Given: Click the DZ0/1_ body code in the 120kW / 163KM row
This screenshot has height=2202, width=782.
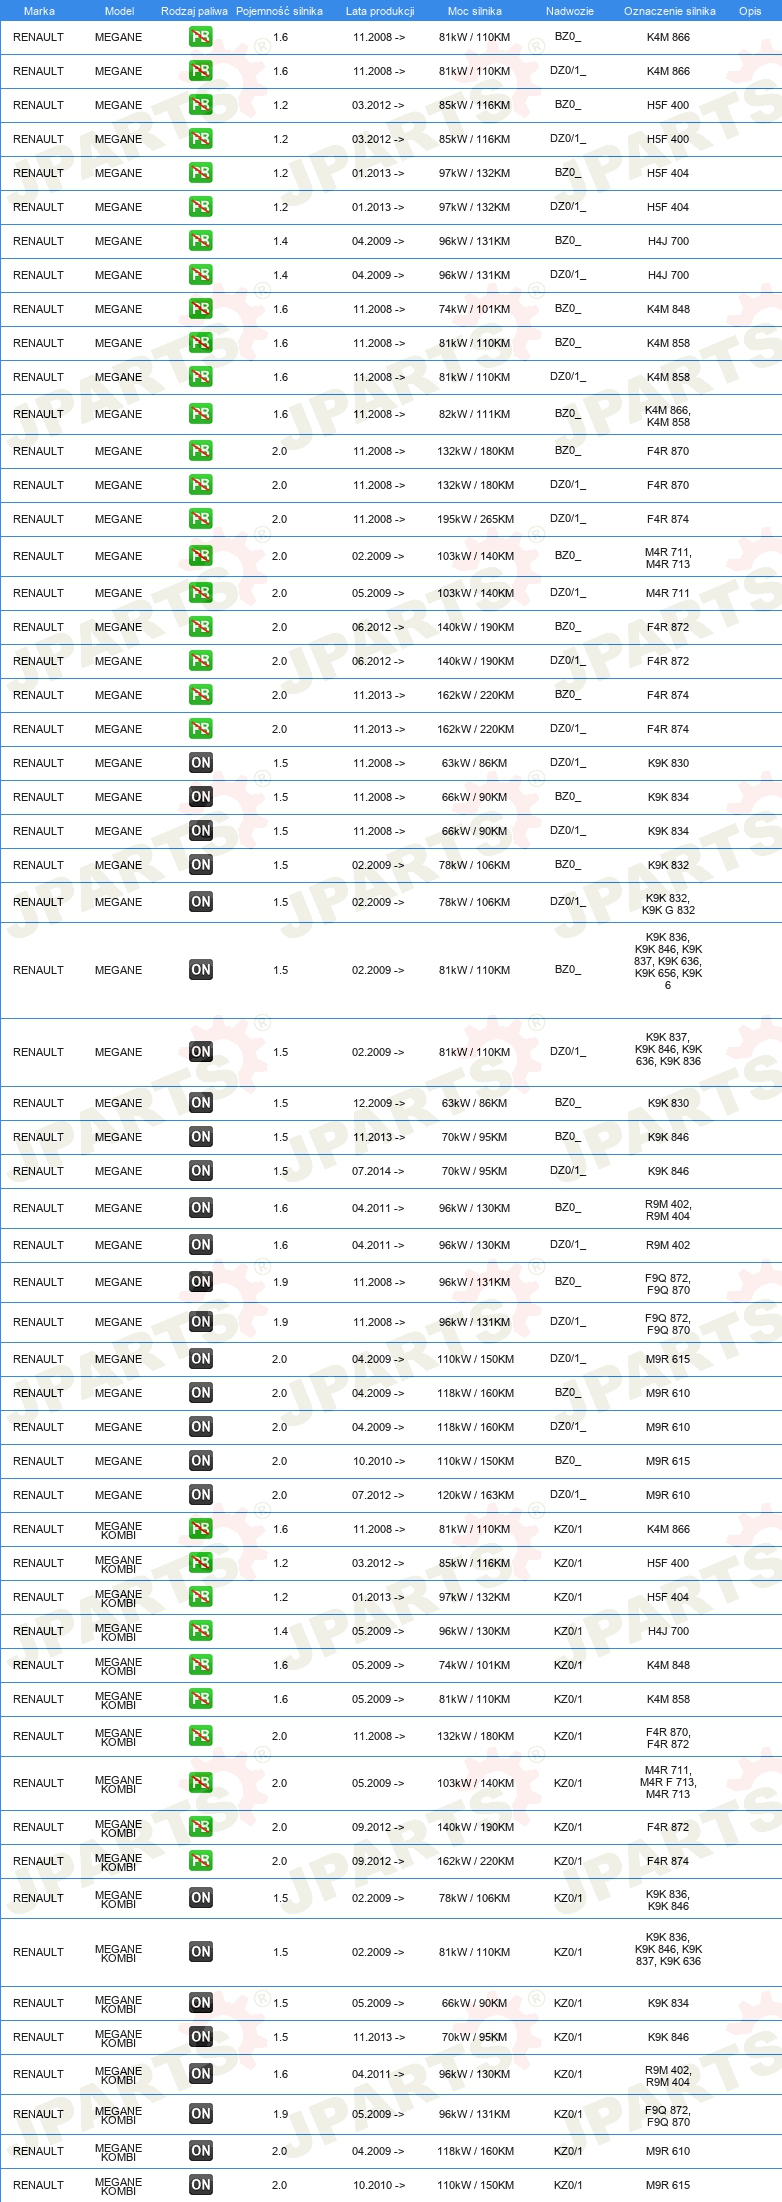Looking at the screenshot, I should tap(567, 1494).
